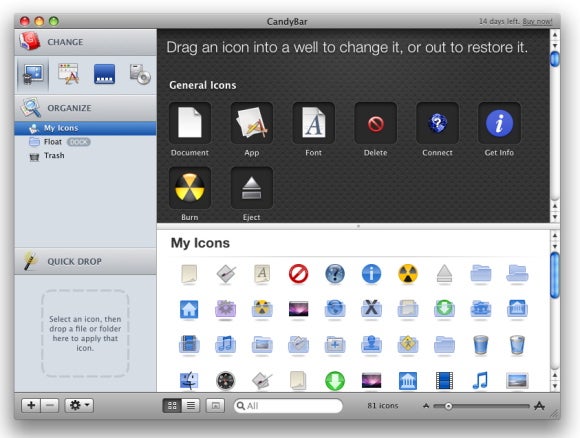Image resolution: width=580 pixels, height=438 pixels.
Task: Click the top pane scroll thumb
Action: coord(555,59)
